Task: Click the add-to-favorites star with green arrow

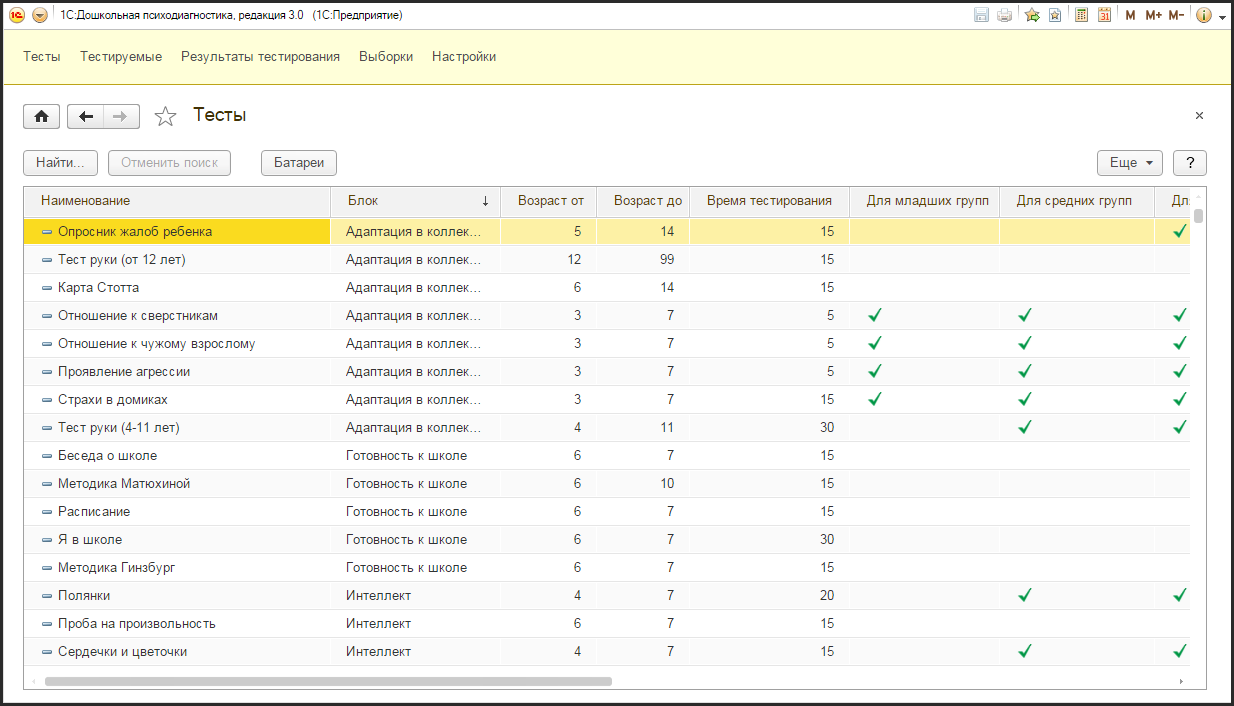Action: (x=1032, y=15)
